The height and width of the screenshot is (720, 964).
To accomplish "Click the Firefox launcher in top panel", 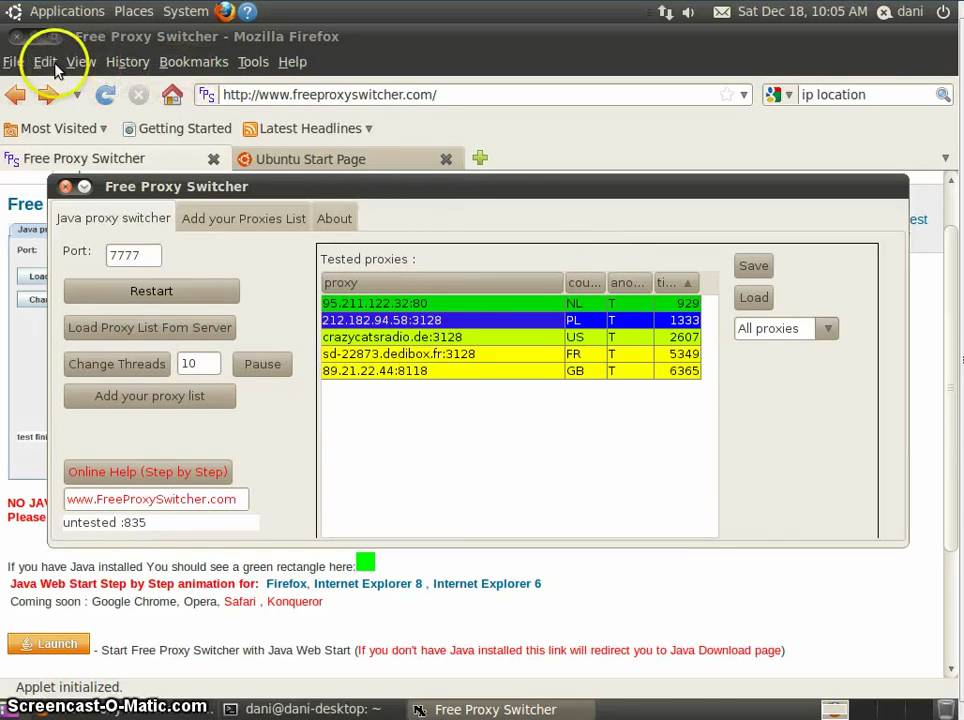I will pos(225,11).
